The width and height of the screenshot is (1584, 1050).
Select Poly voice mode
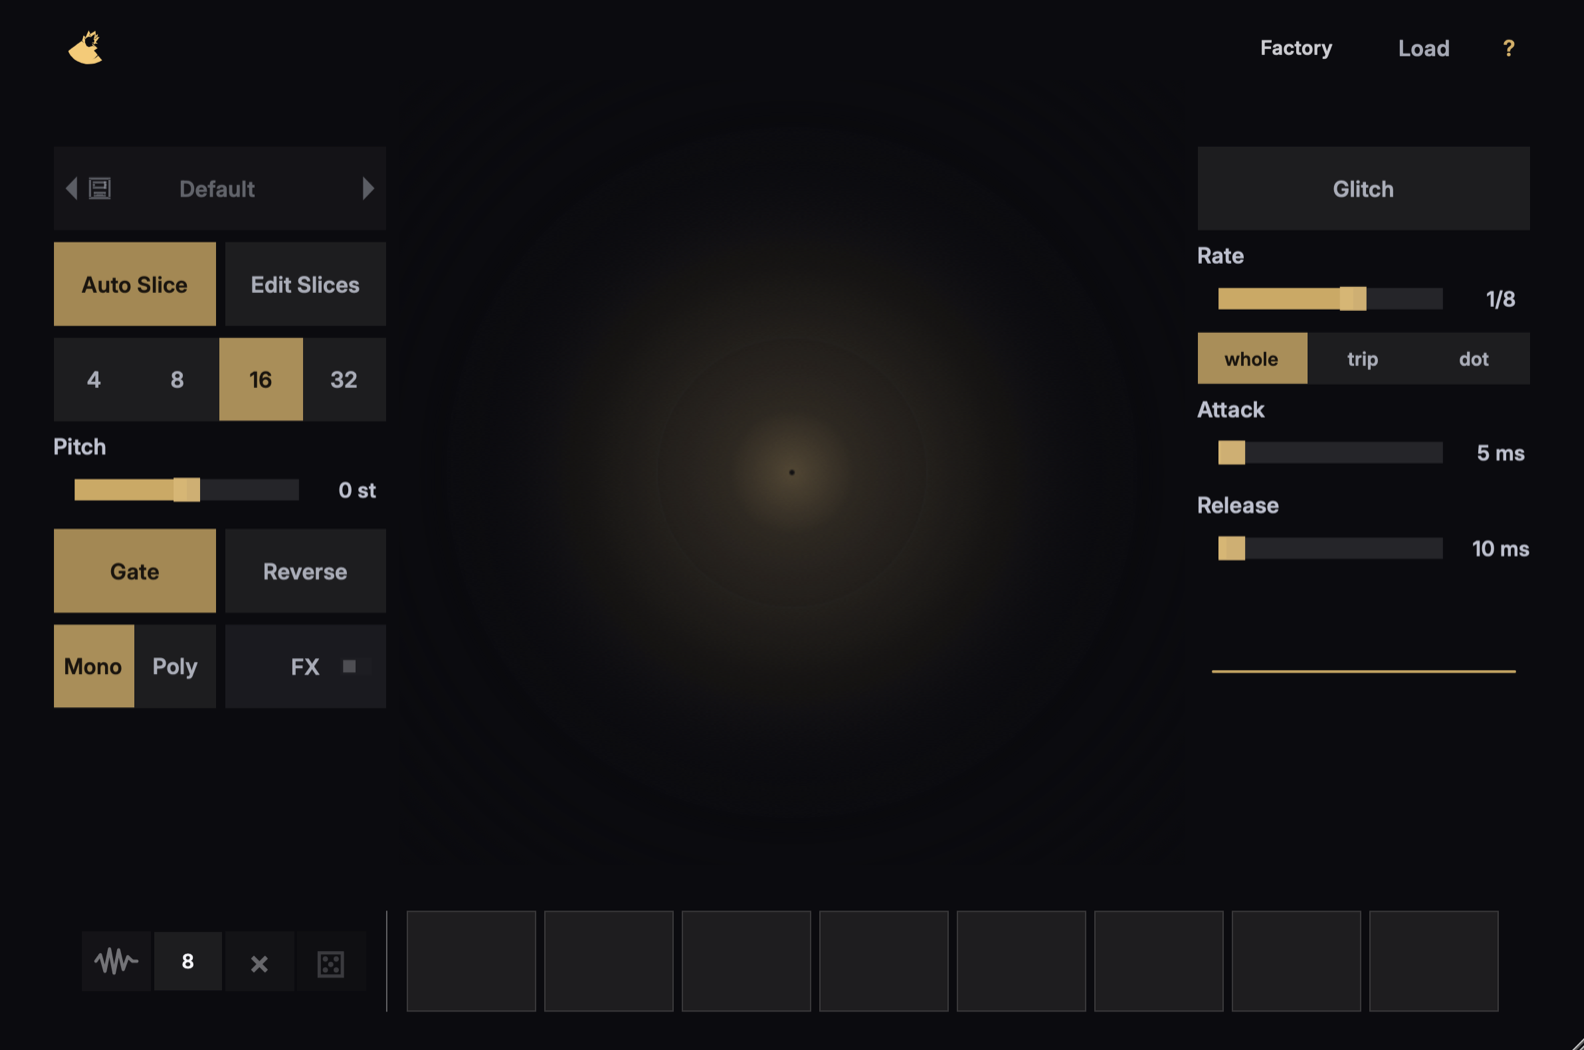click(175, 666)
